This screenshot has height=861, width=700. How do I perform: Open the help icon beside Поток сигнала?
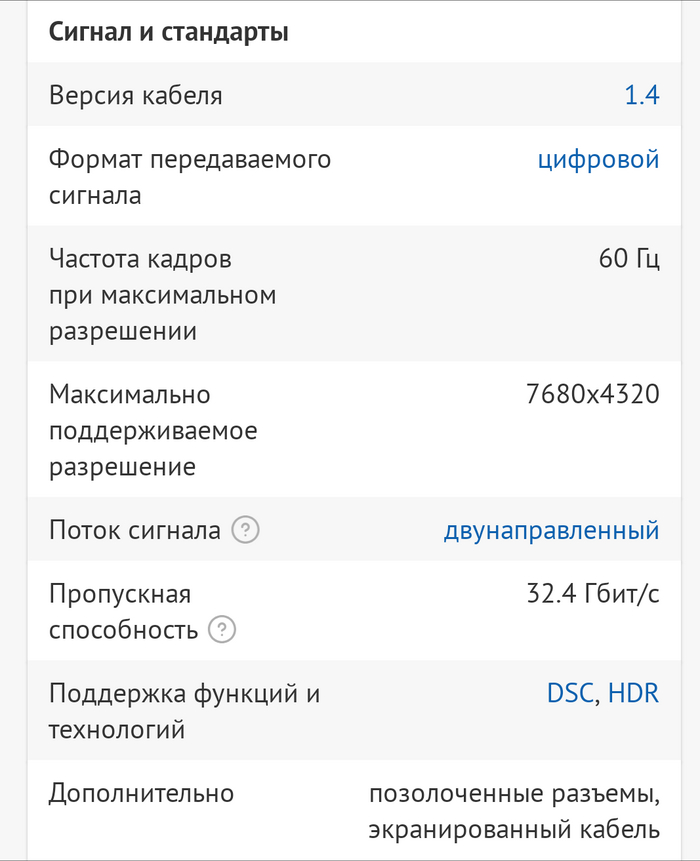point(245,530)
